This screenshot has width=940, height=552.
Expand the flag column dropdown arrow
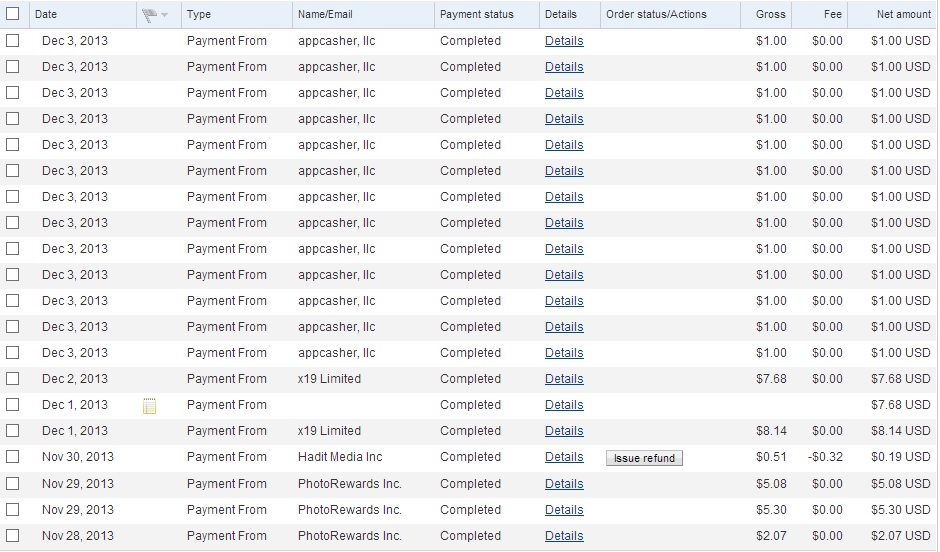[164, 15]
